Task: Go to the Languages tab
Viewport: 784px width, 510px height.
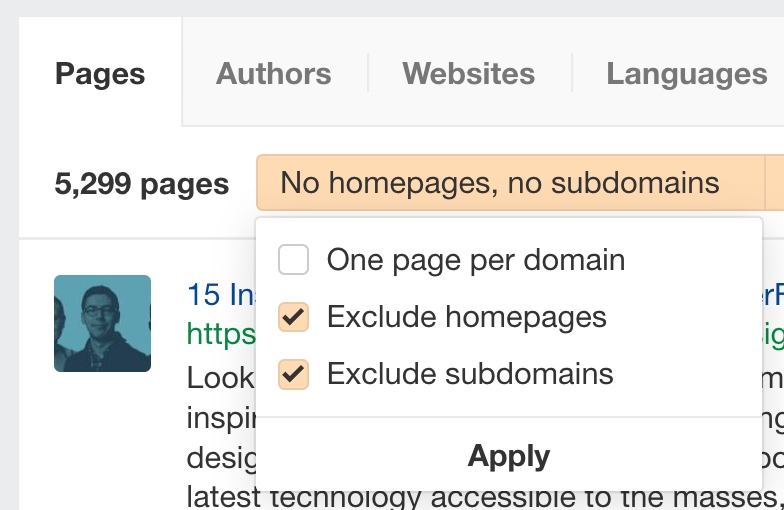Action: (686, 74)
